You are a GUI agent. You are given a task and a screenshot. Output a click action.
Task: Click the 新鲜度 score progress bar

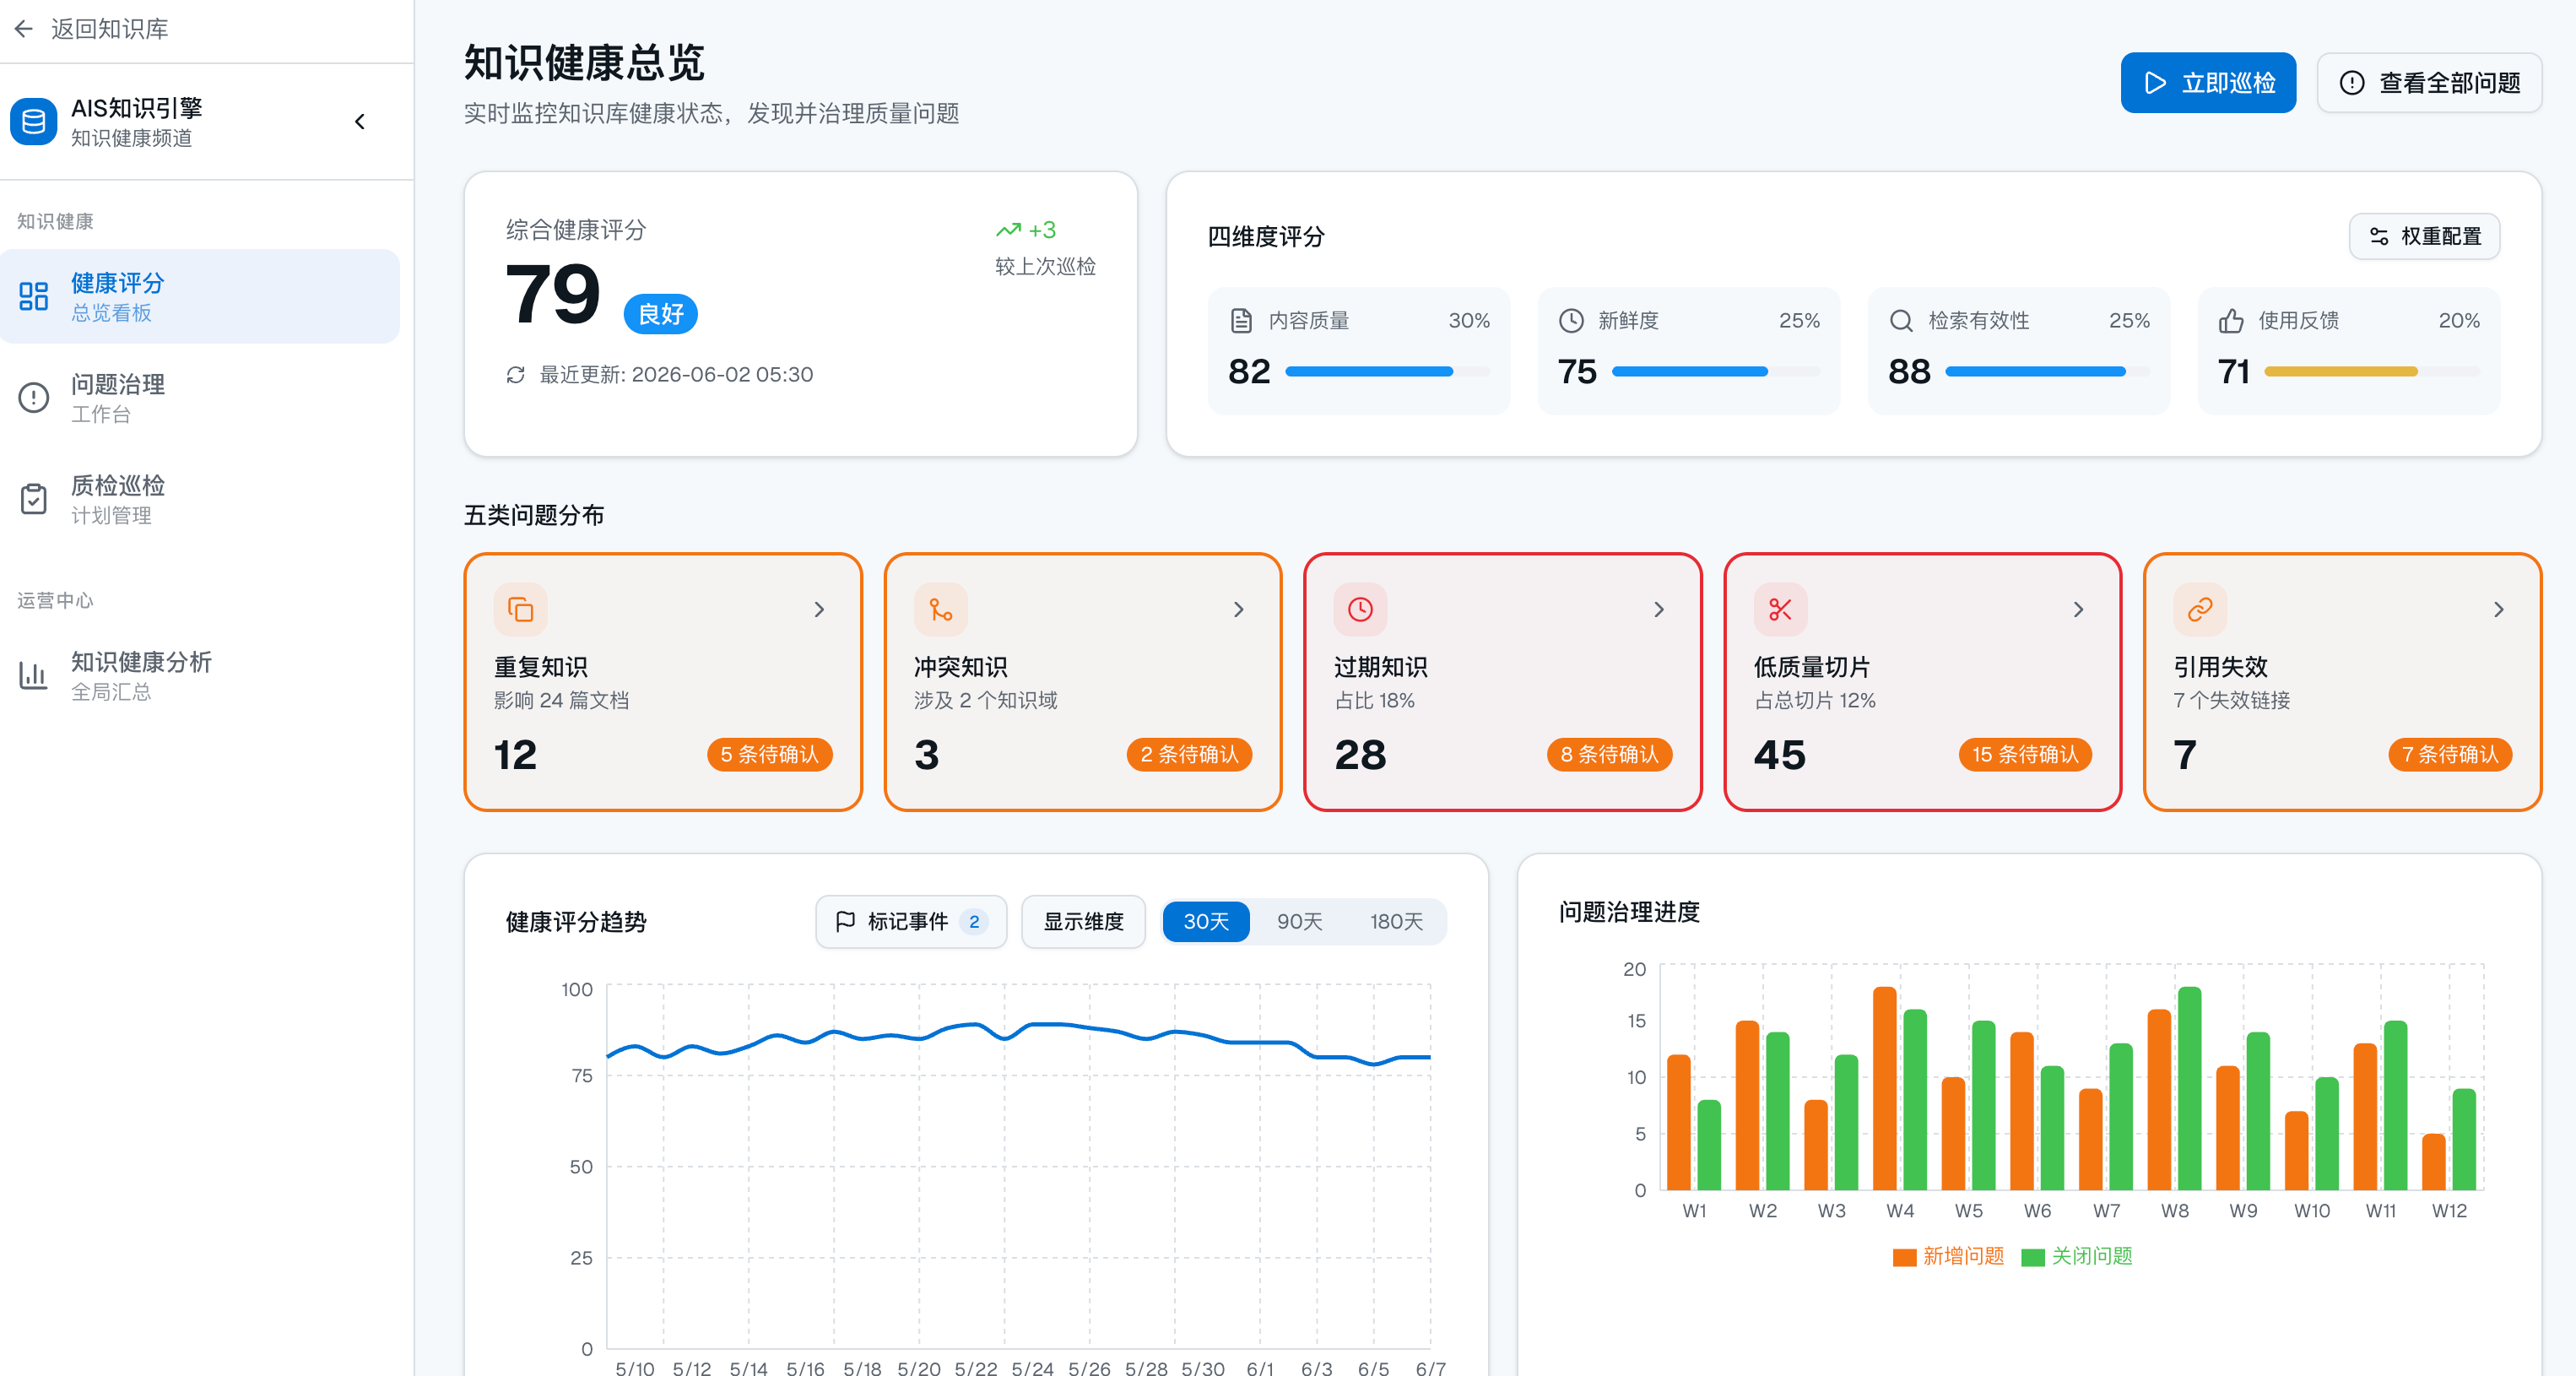point(1716,372)
